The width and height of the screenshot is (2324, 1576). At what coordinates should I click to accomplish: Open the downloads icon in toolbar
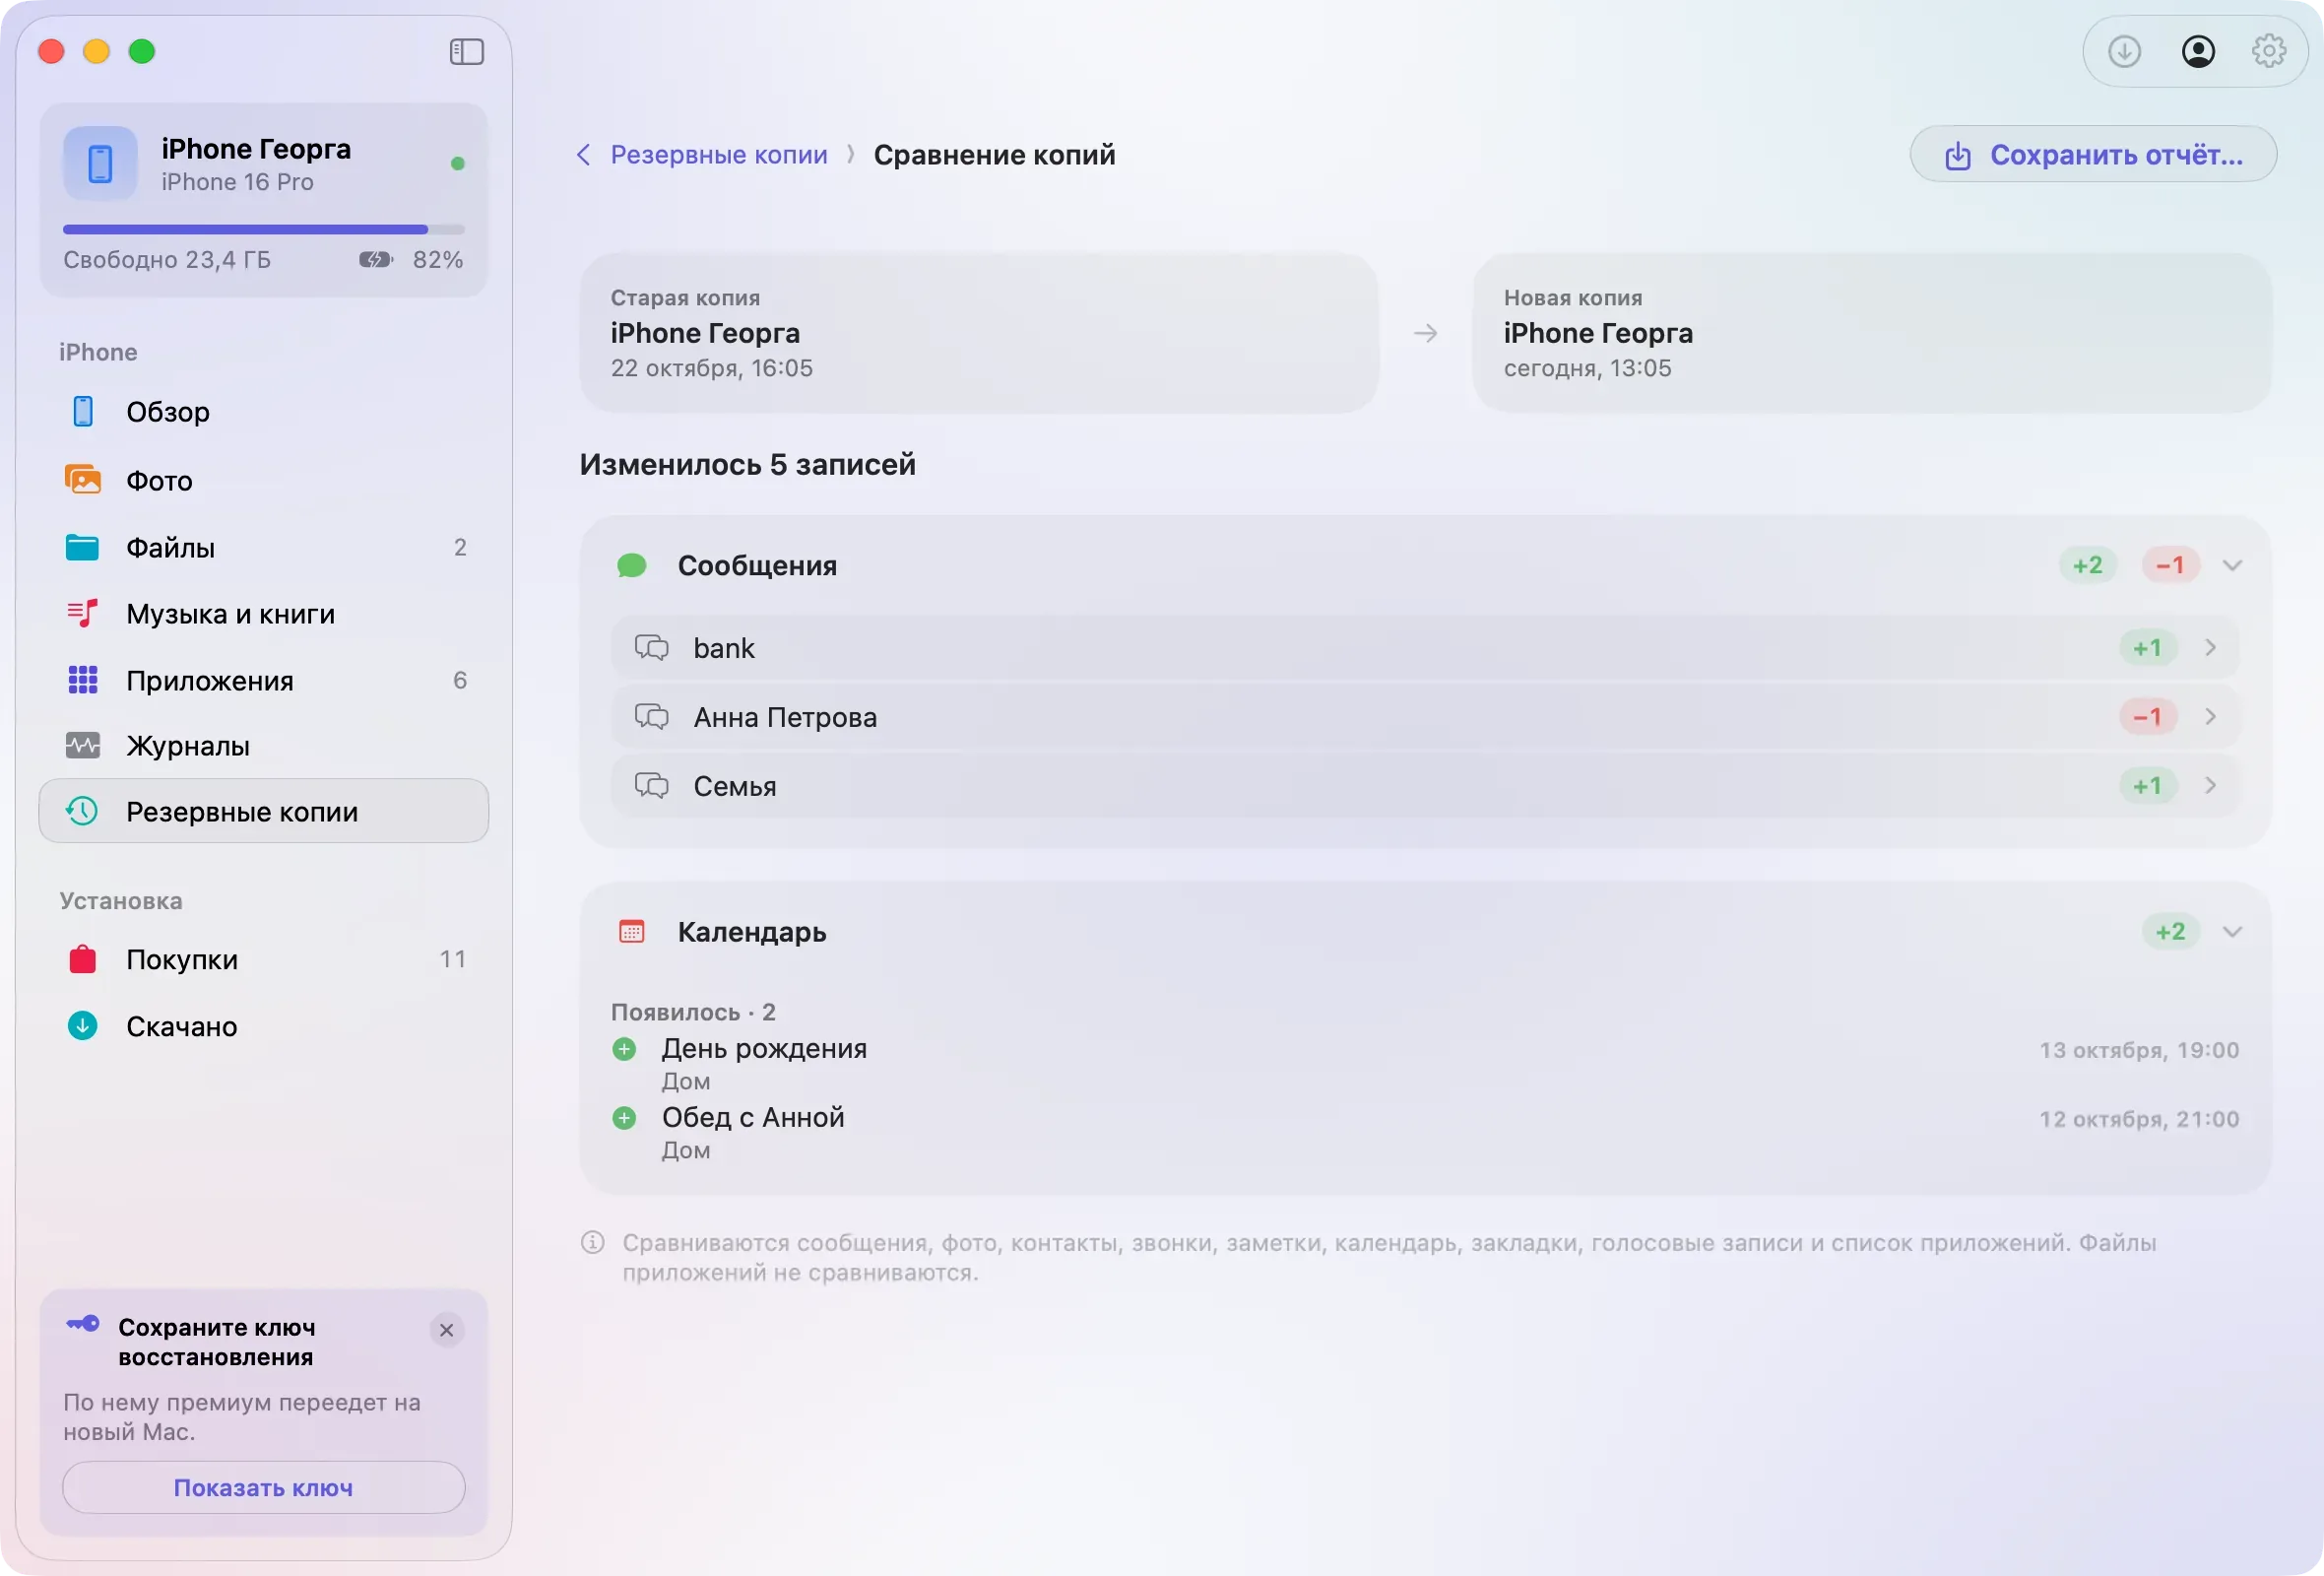pos(2124,51)
